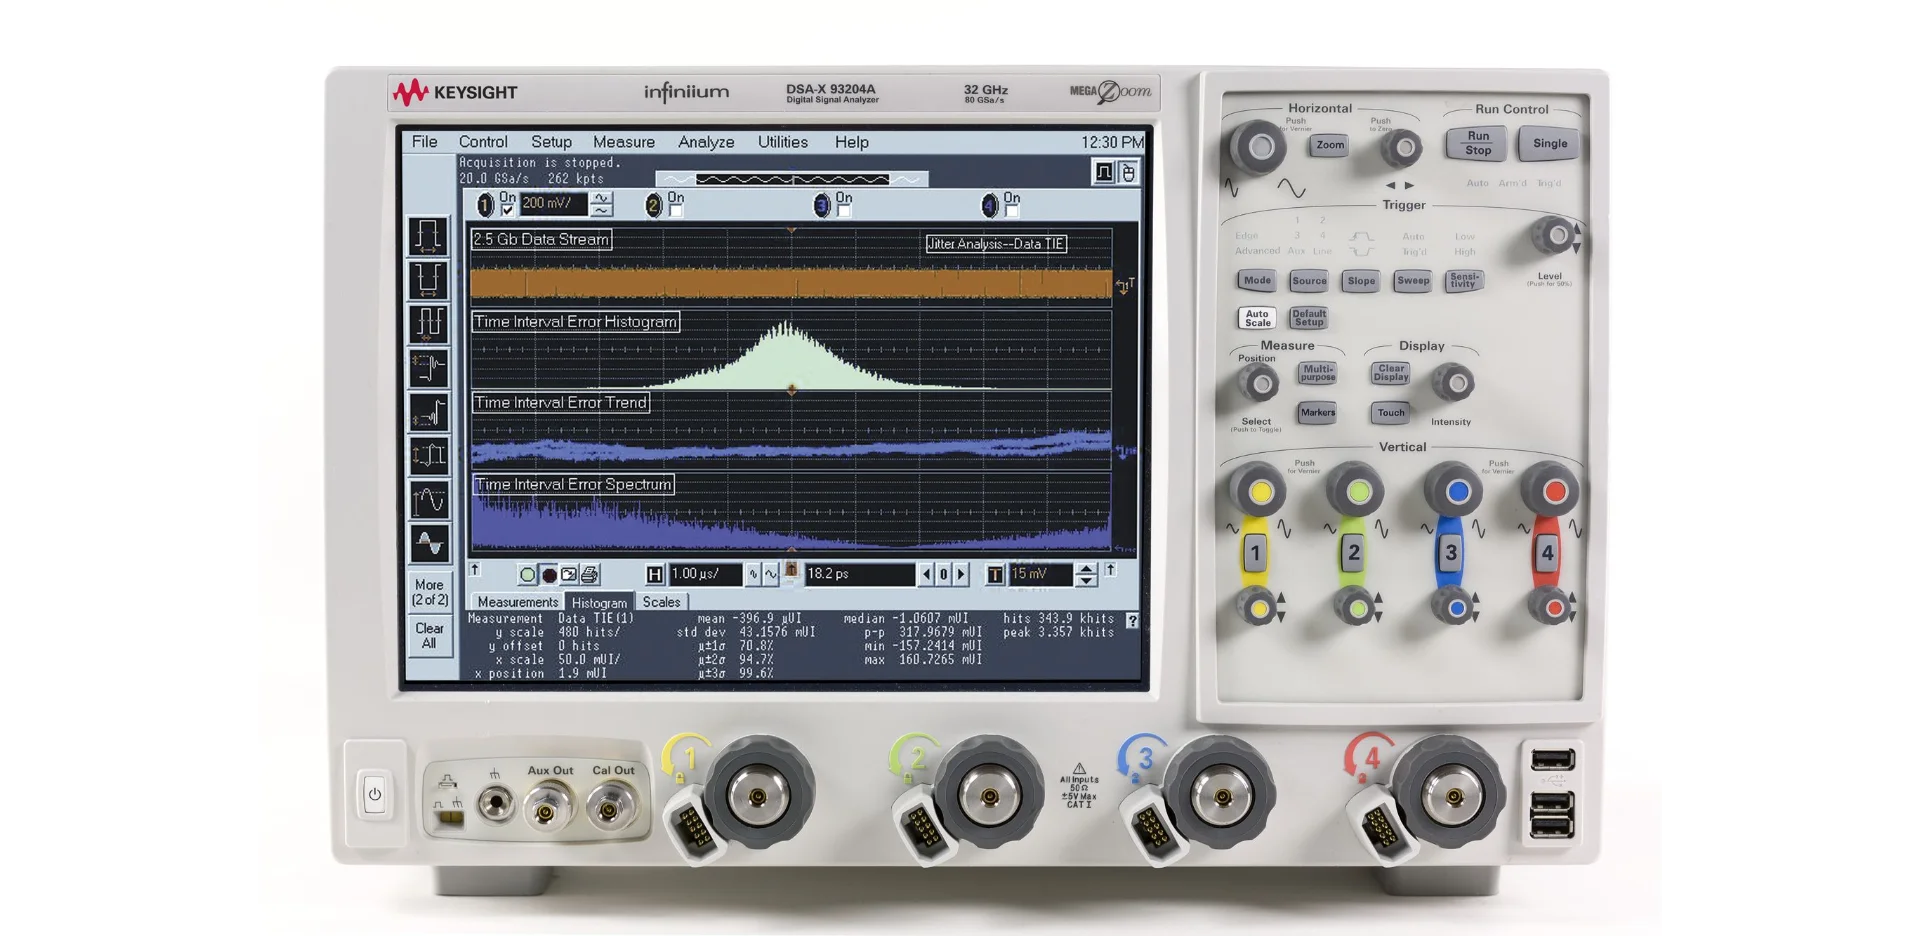This screenshot has width=1920, height=936.
Task: Click the compressed-wave button after 1.00 µs/
Action: coord(753,575)
